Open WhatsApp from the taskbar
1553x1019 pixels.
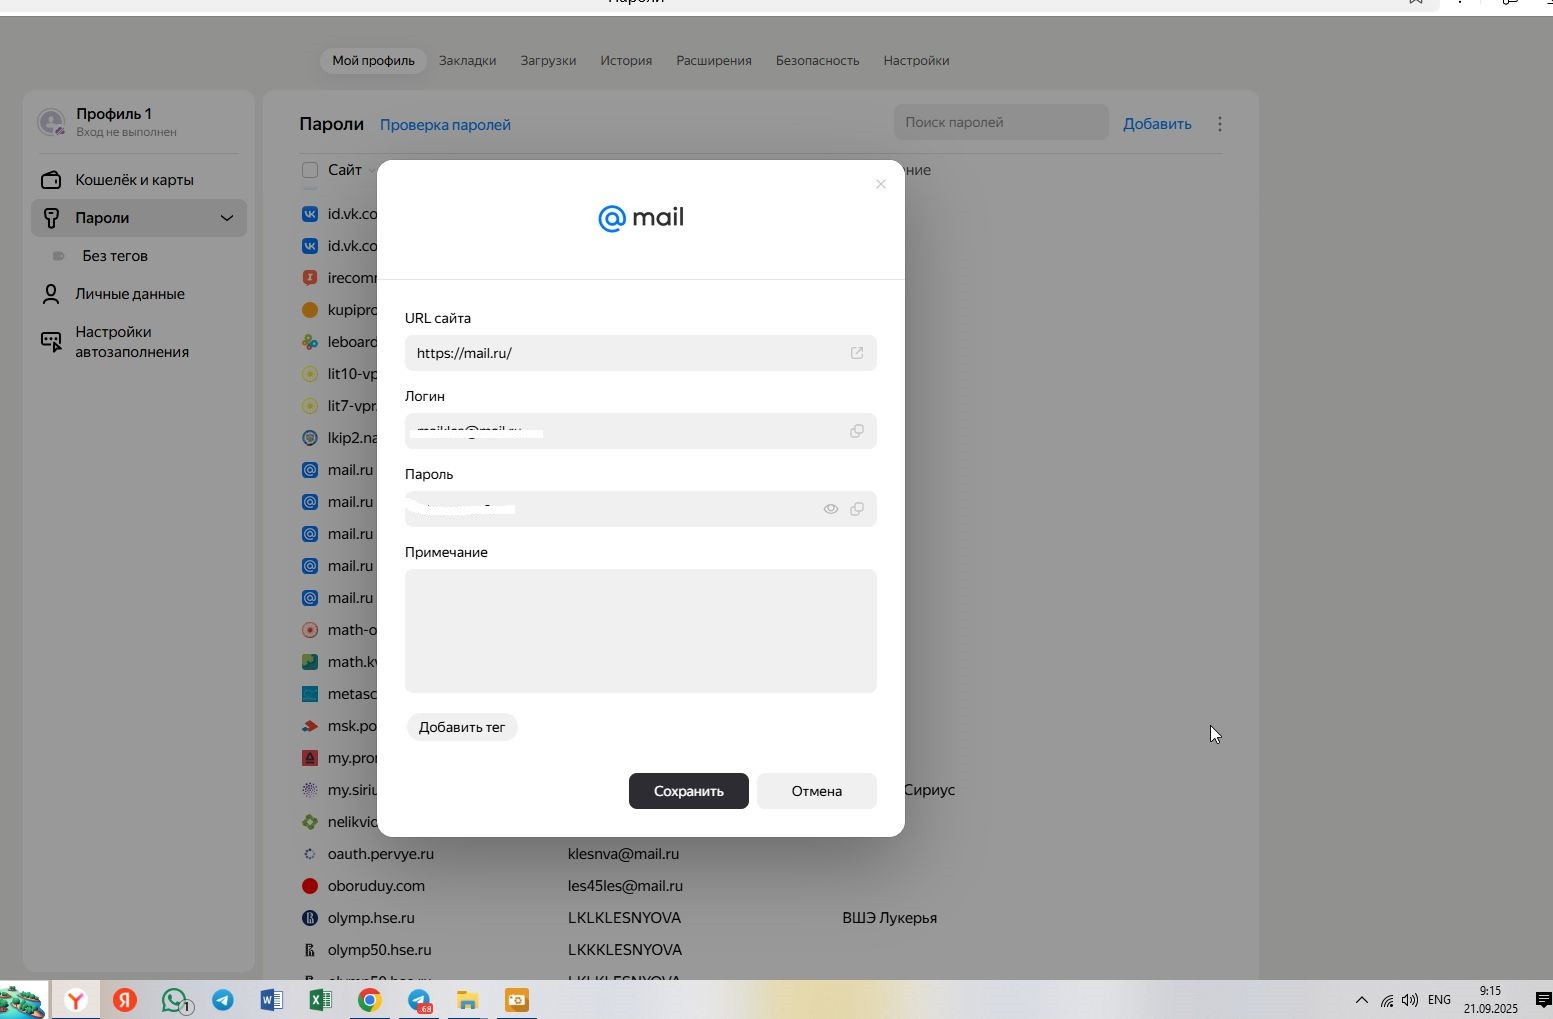tap(175, 1000)
